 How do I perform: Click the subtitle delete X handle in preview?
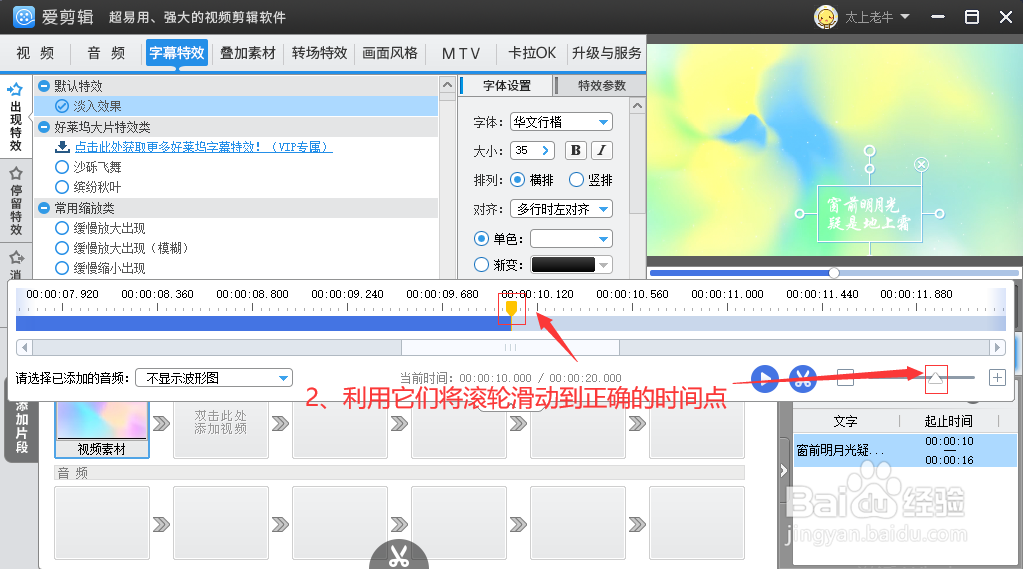pos(921,164)
